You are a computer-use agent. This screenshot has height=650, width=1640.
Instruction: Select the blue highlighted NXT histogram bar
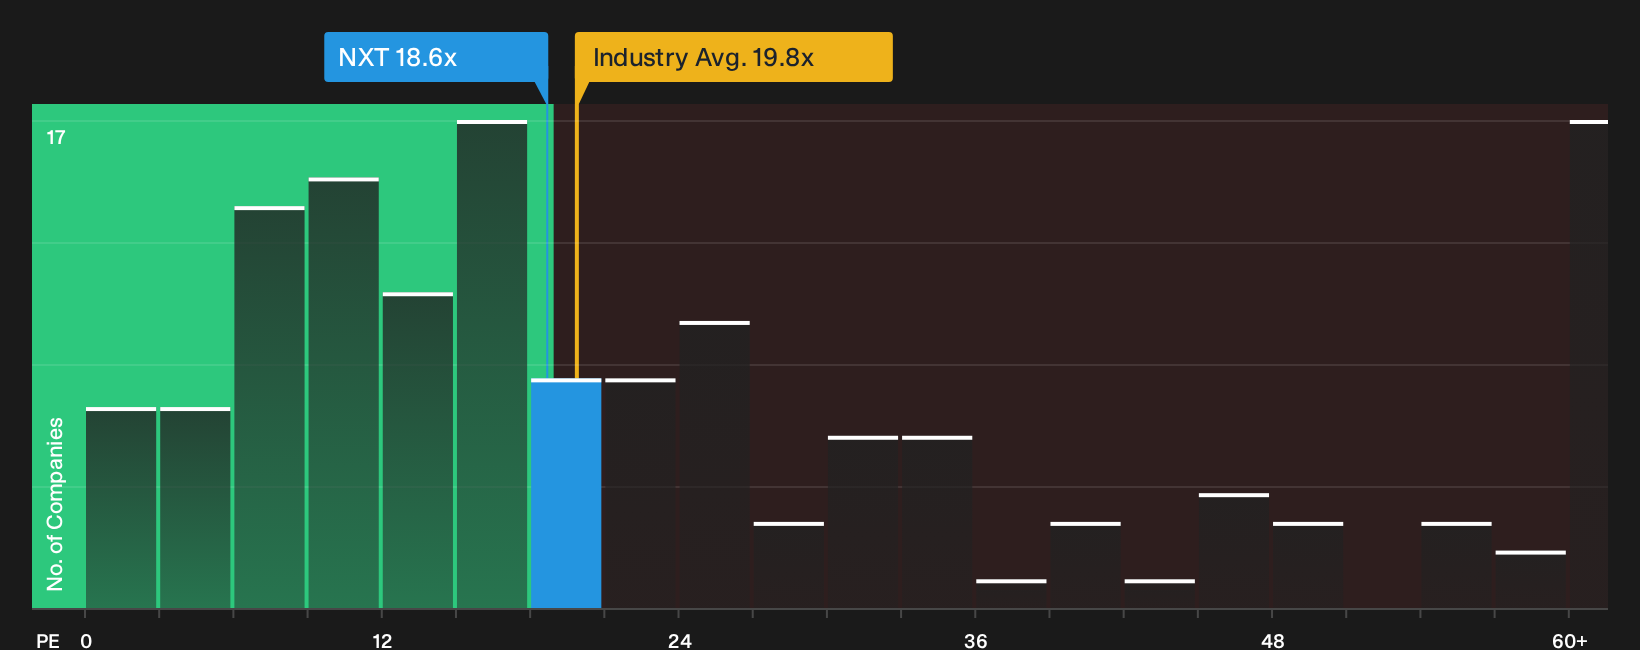[x=566, y=494]
